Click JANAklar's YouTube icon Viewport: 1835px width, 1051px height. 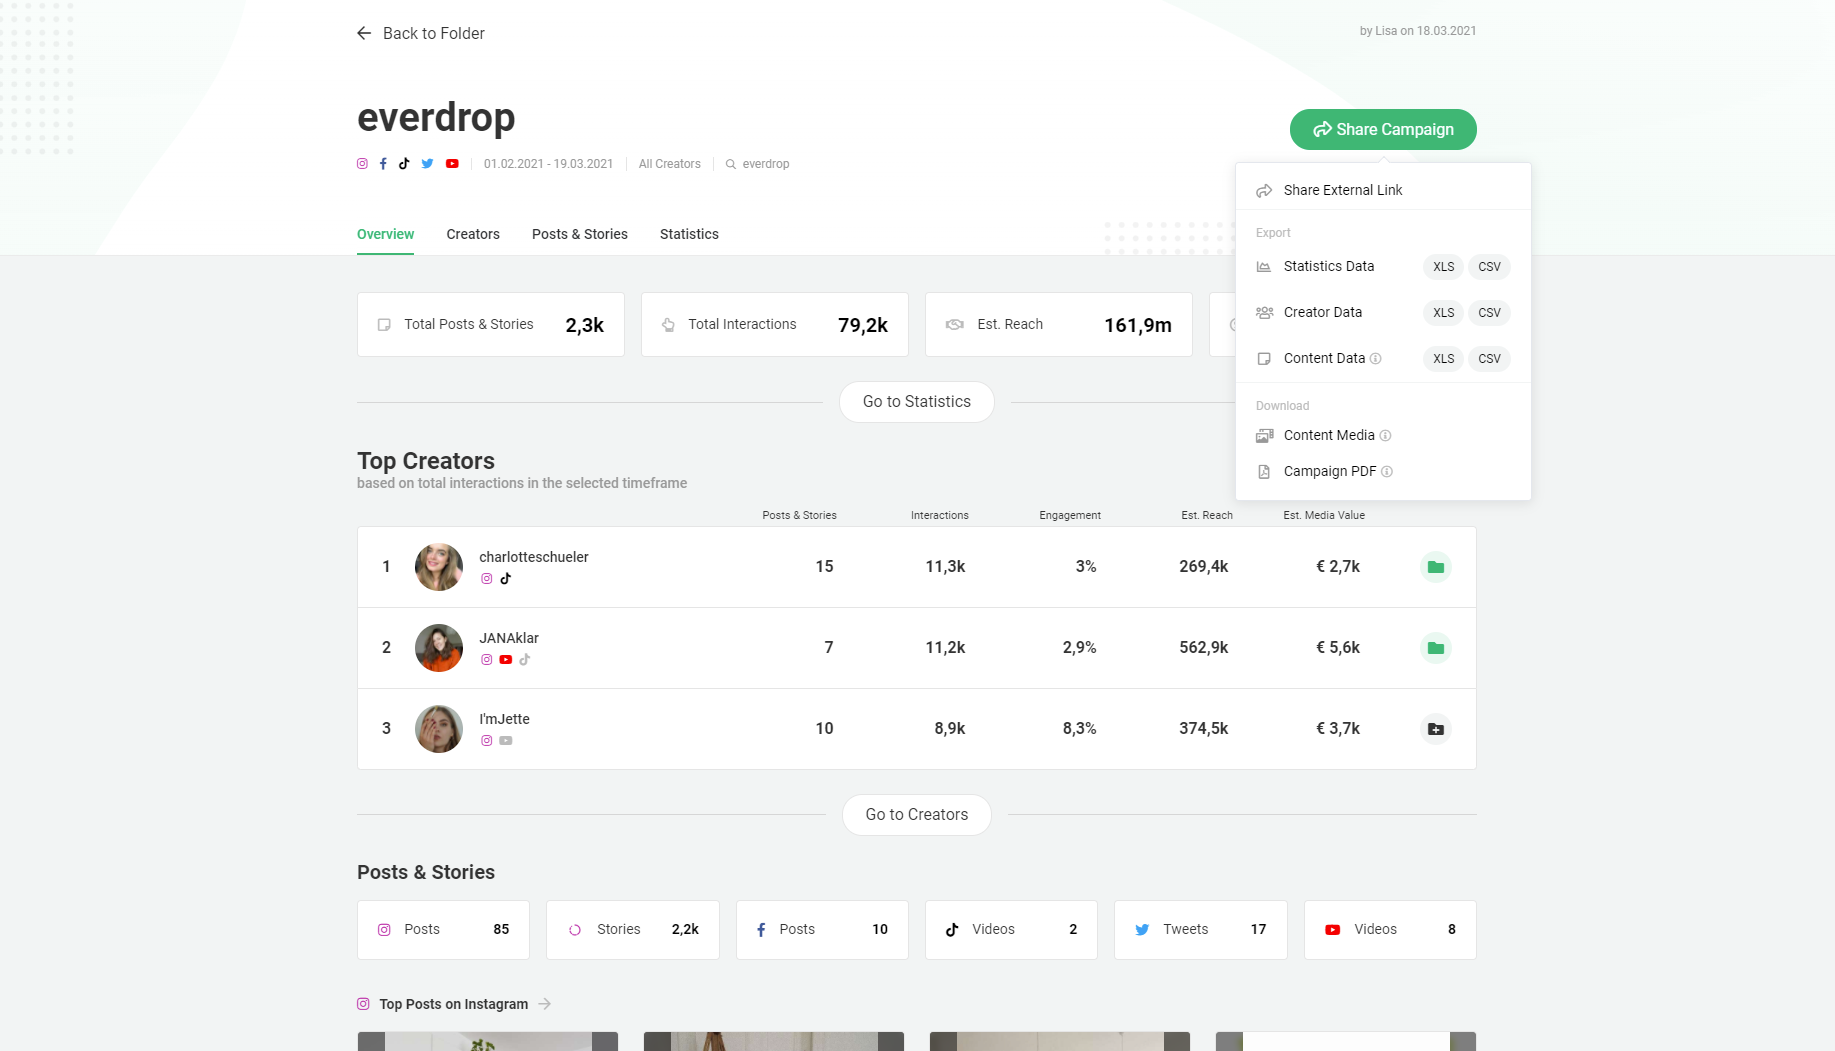pos(506,660)
